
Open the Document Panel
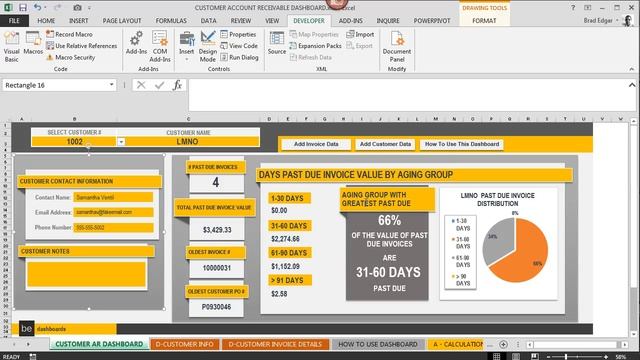click(x=397, y=47)
